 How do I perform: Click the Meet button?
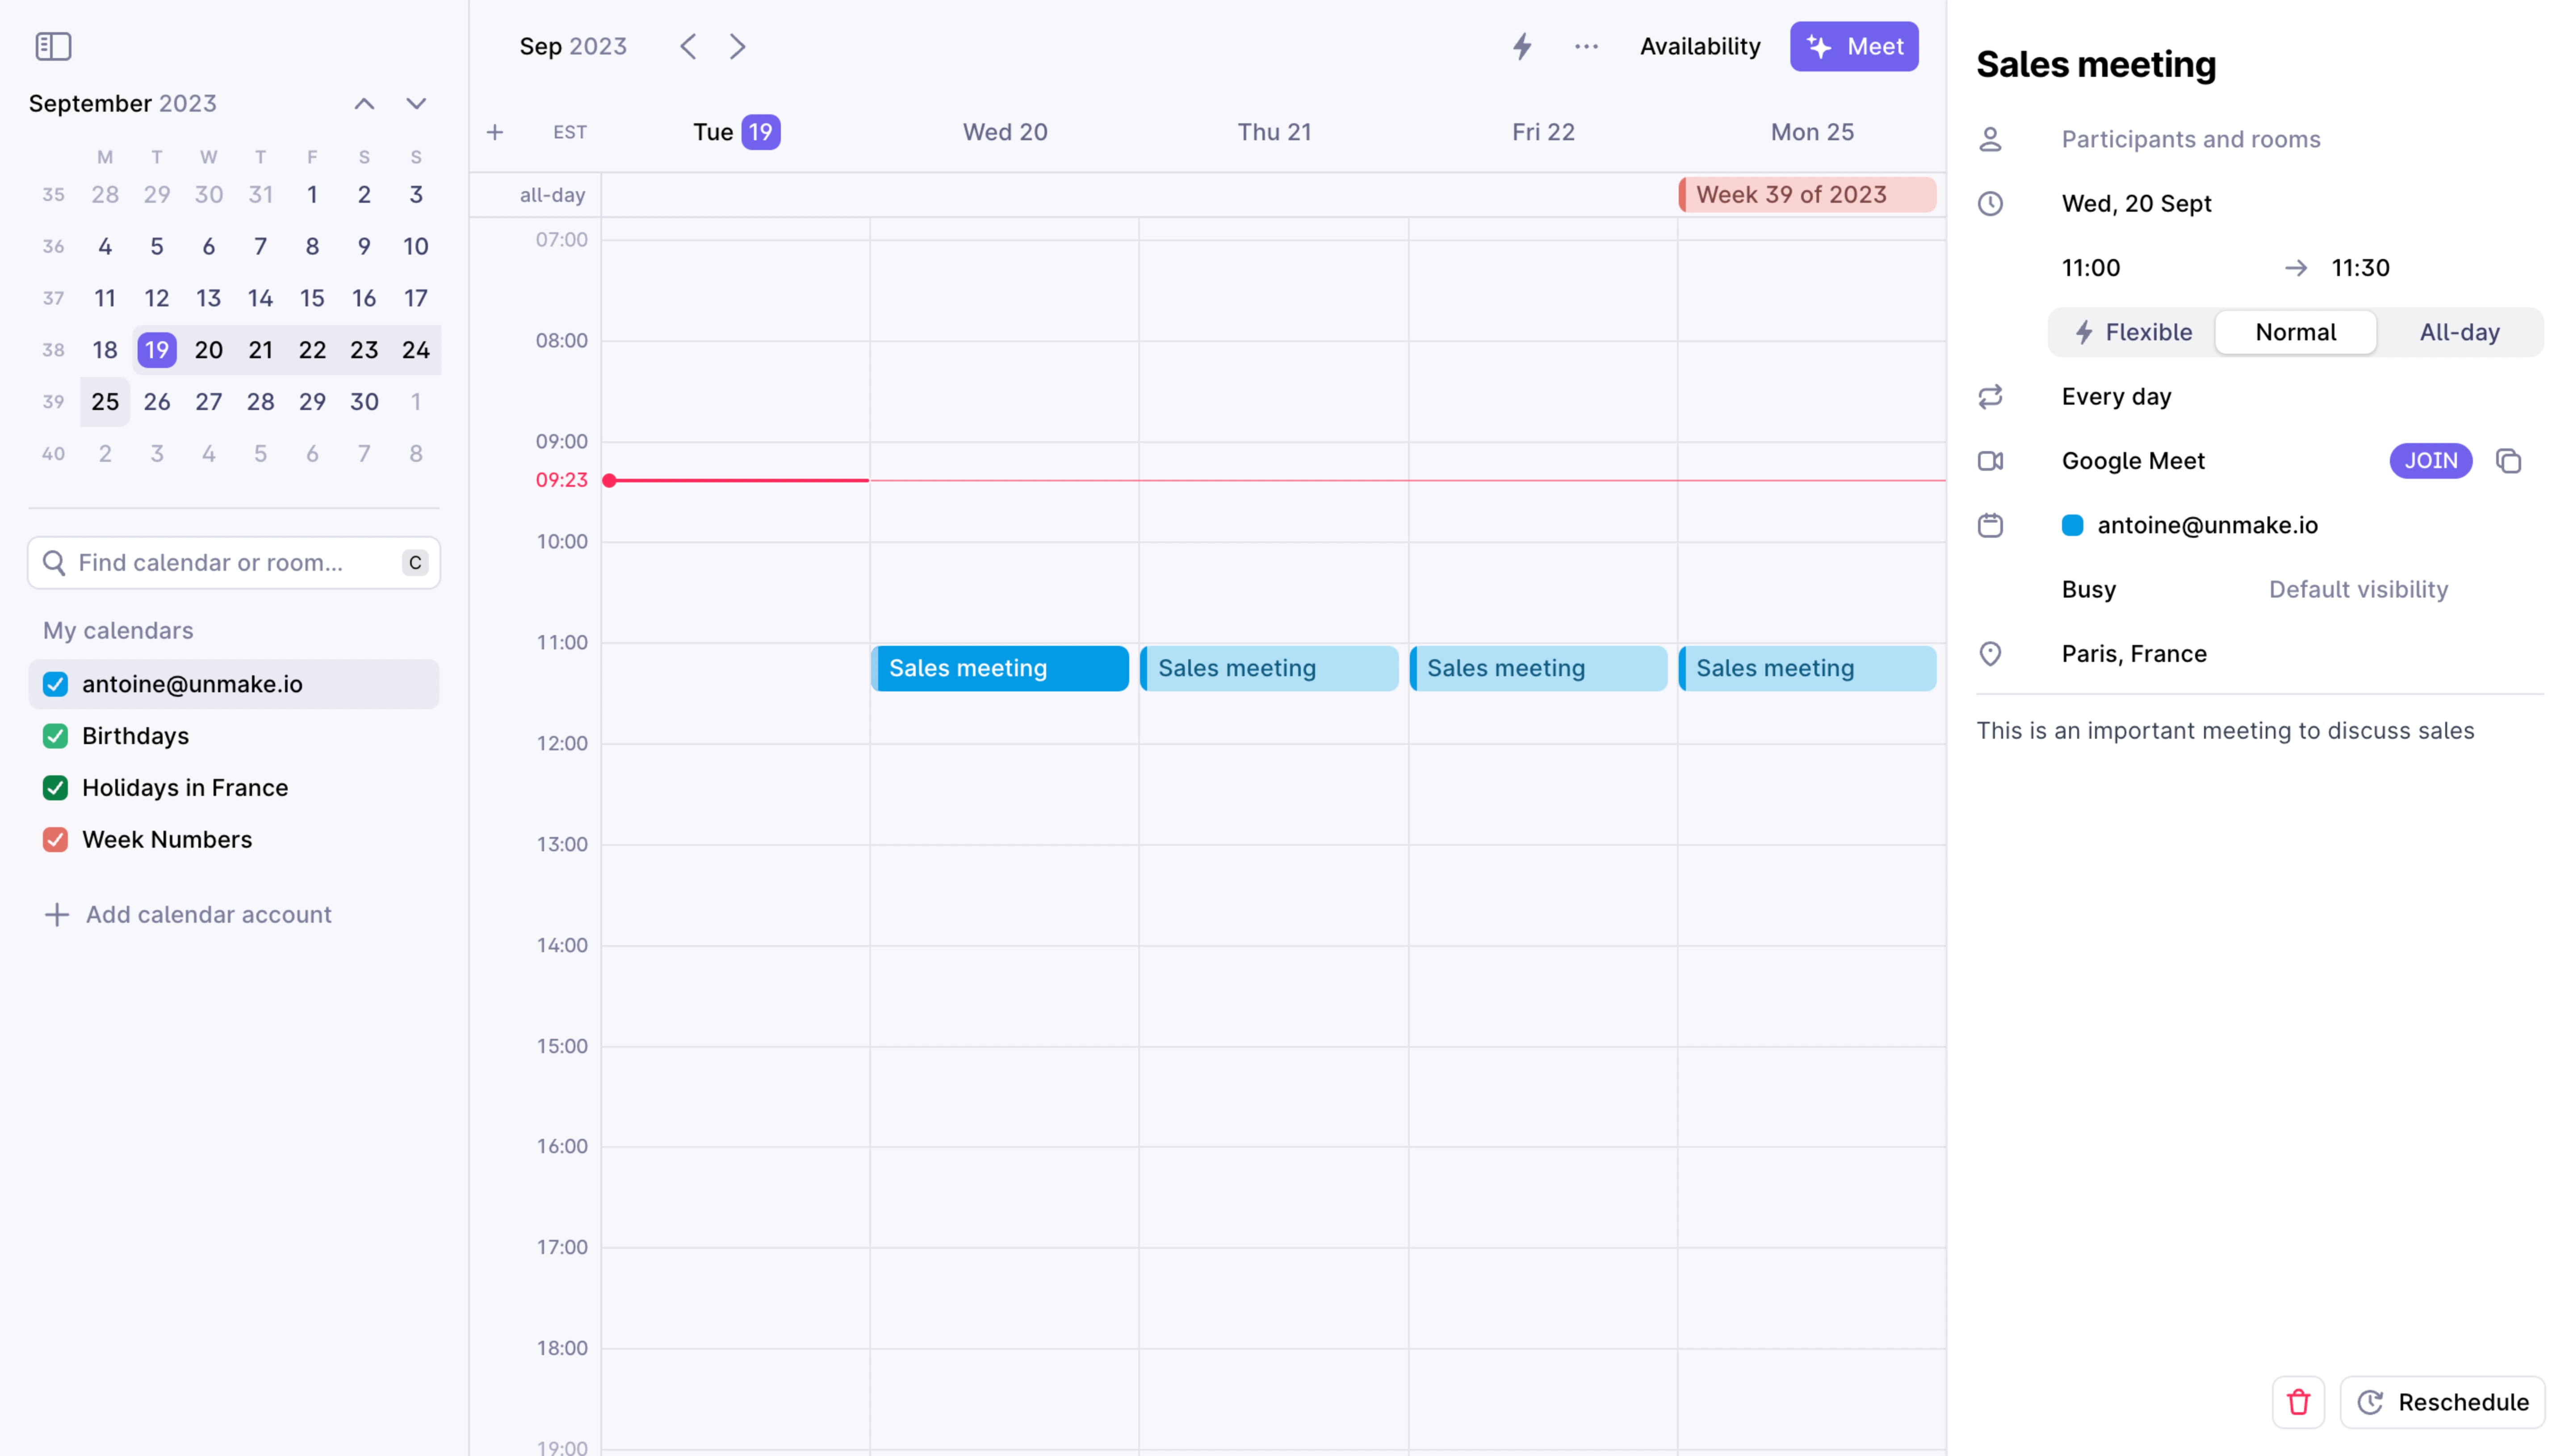(1853, 46)
